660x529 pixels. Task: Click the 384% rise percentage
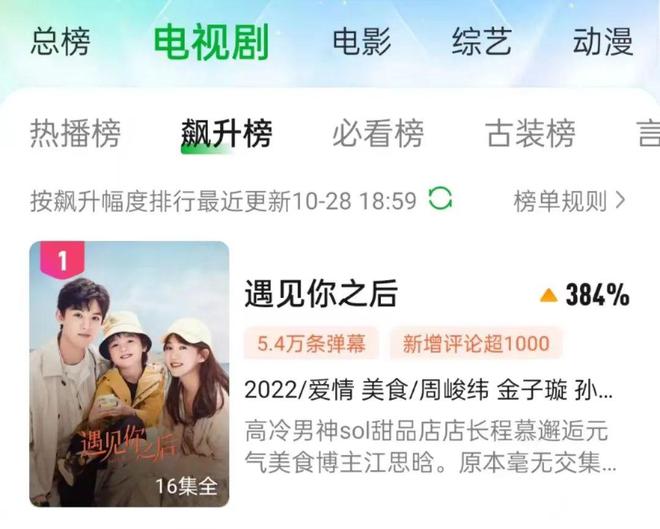[597, 295]
